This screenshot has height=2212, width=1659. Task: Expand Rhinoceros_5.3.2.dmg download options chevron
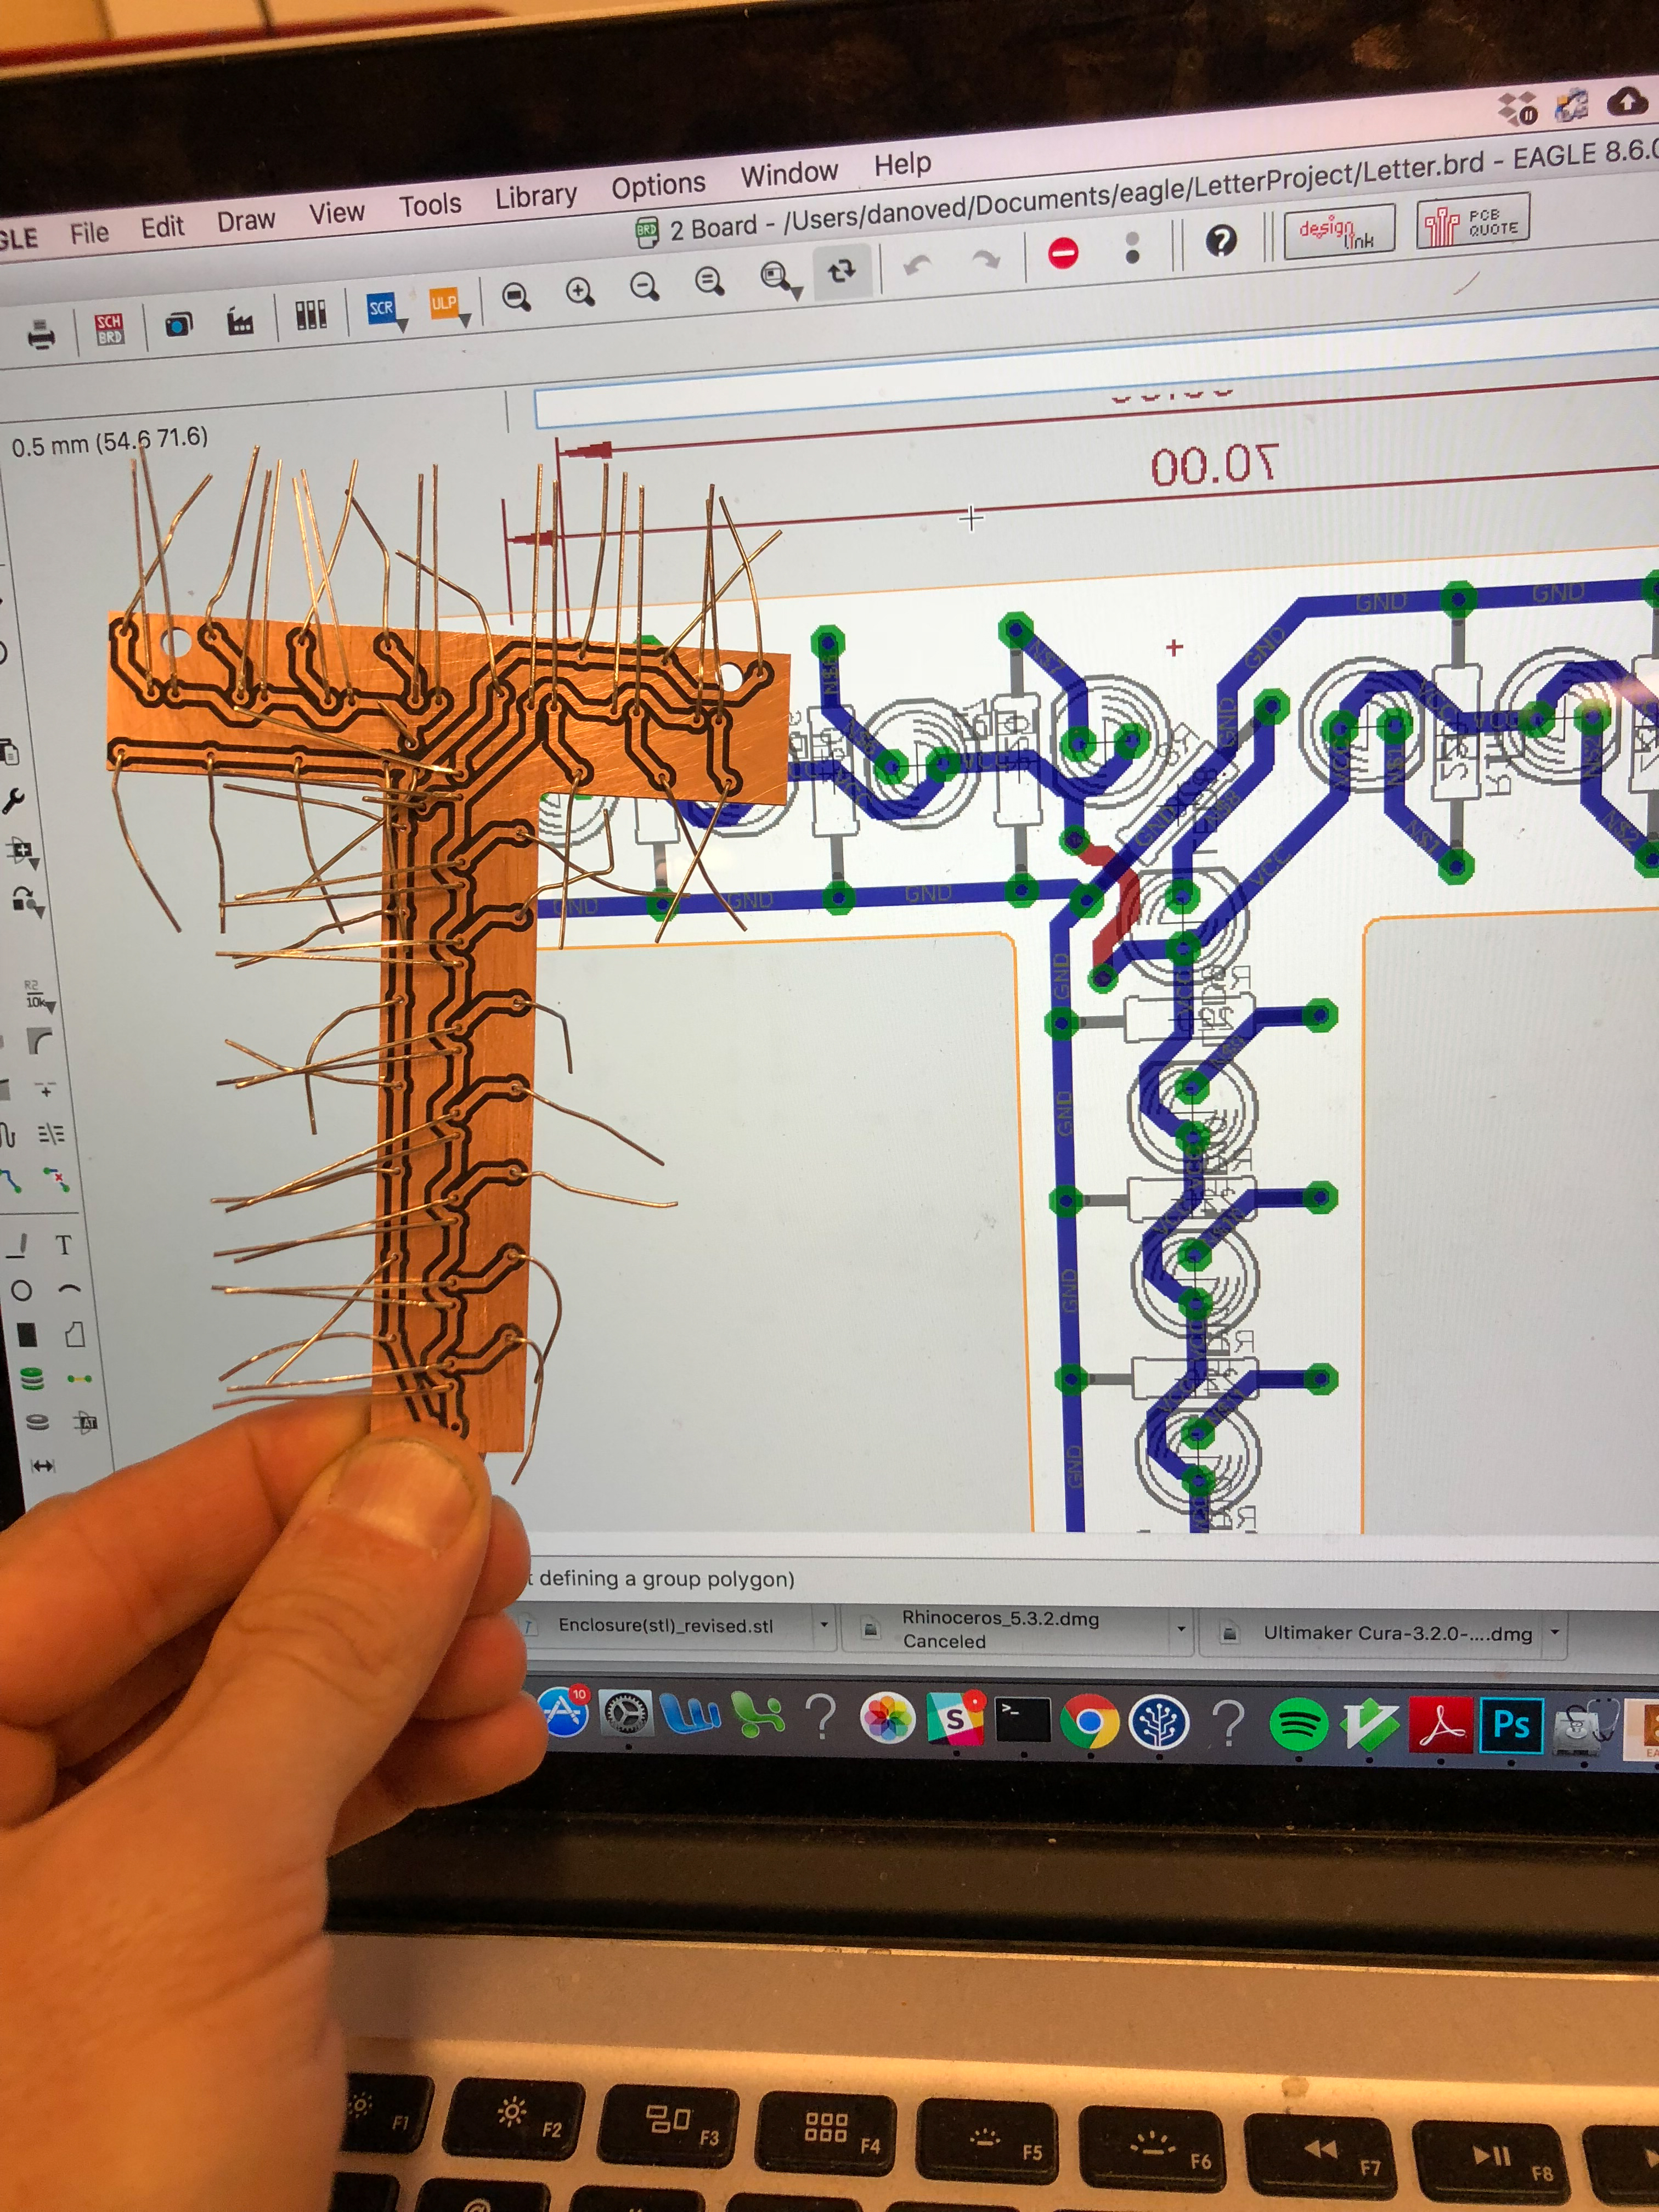[x=1181, y=1629]
